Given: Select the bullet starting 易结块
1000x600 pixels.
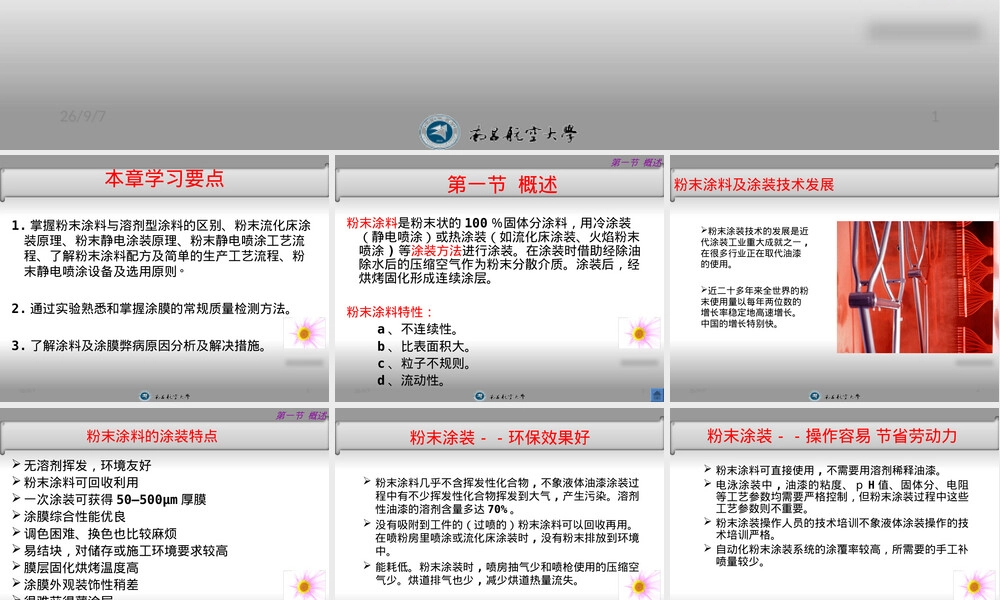Looking at the screenshot, I should 120,551.
